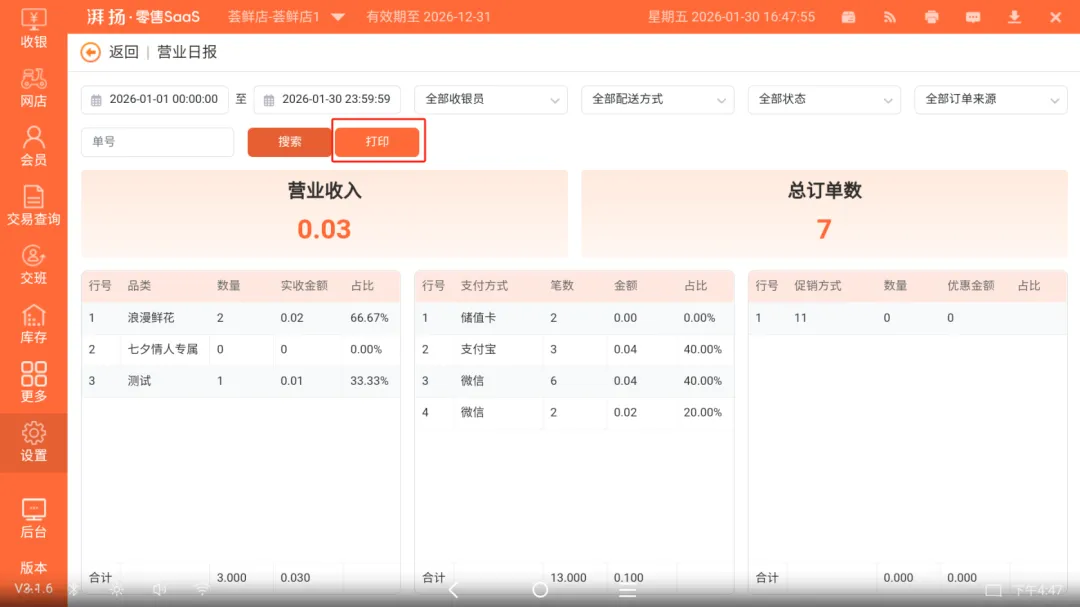The width and height of the screenshot is (1080, 607).
Task: Open the 更多 more menu
Action: [33, 382]
